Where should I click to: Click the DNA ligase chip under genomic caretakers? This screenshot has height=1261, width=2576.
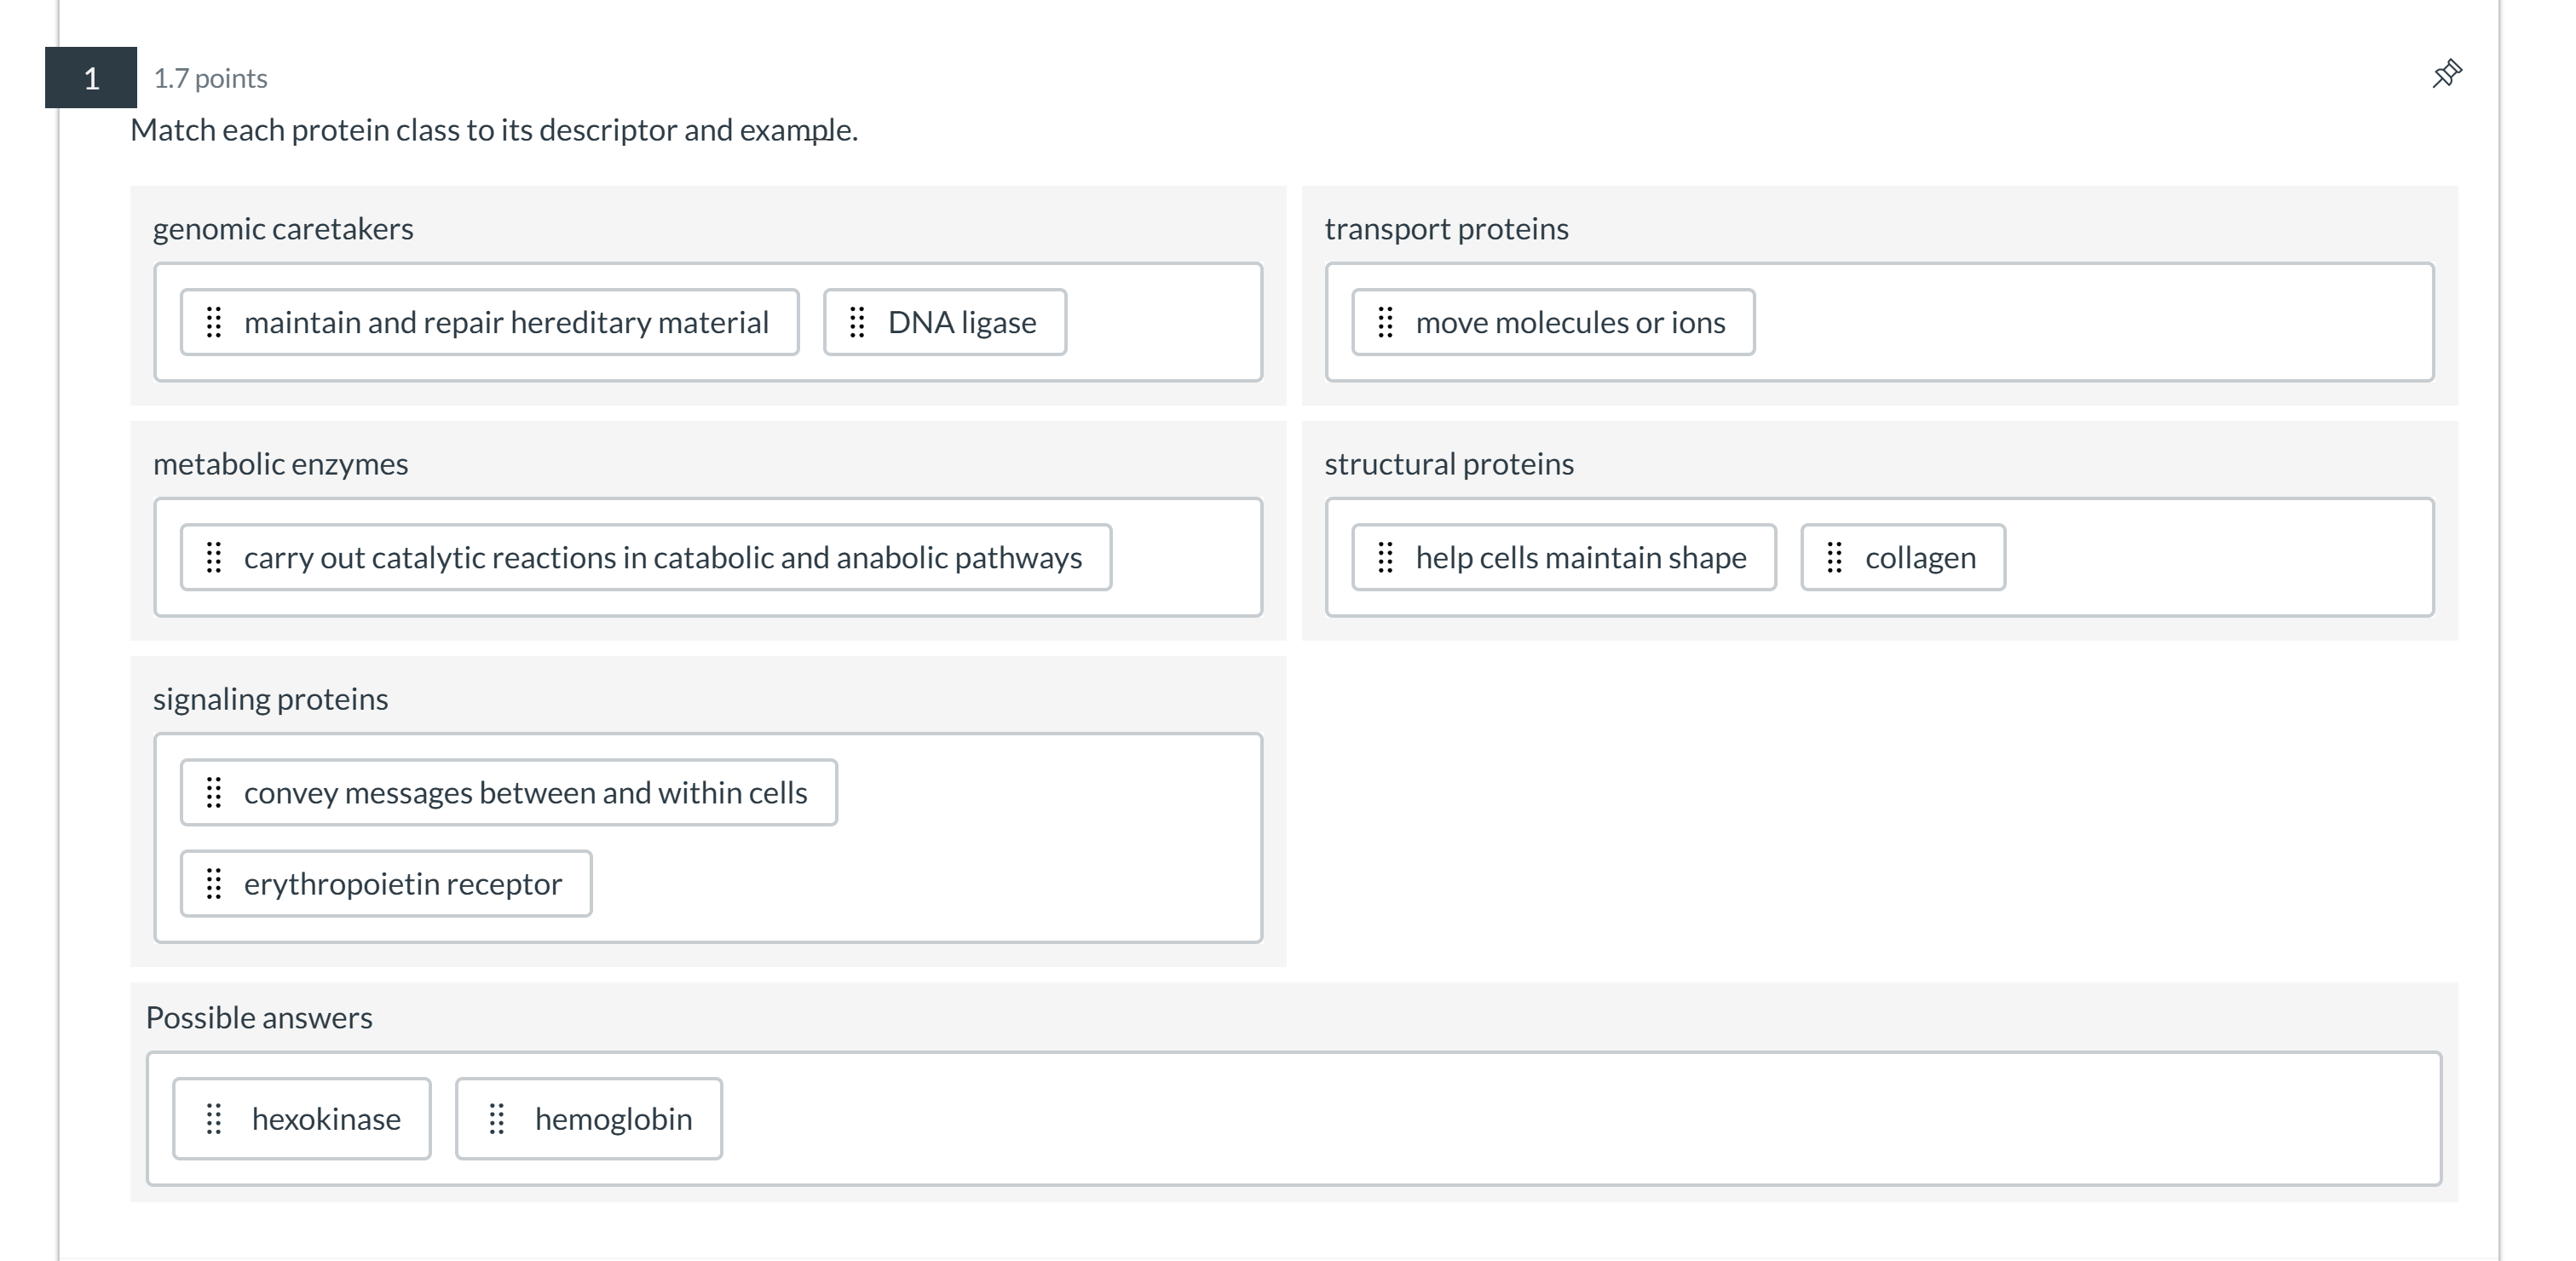tap(961, 322)
